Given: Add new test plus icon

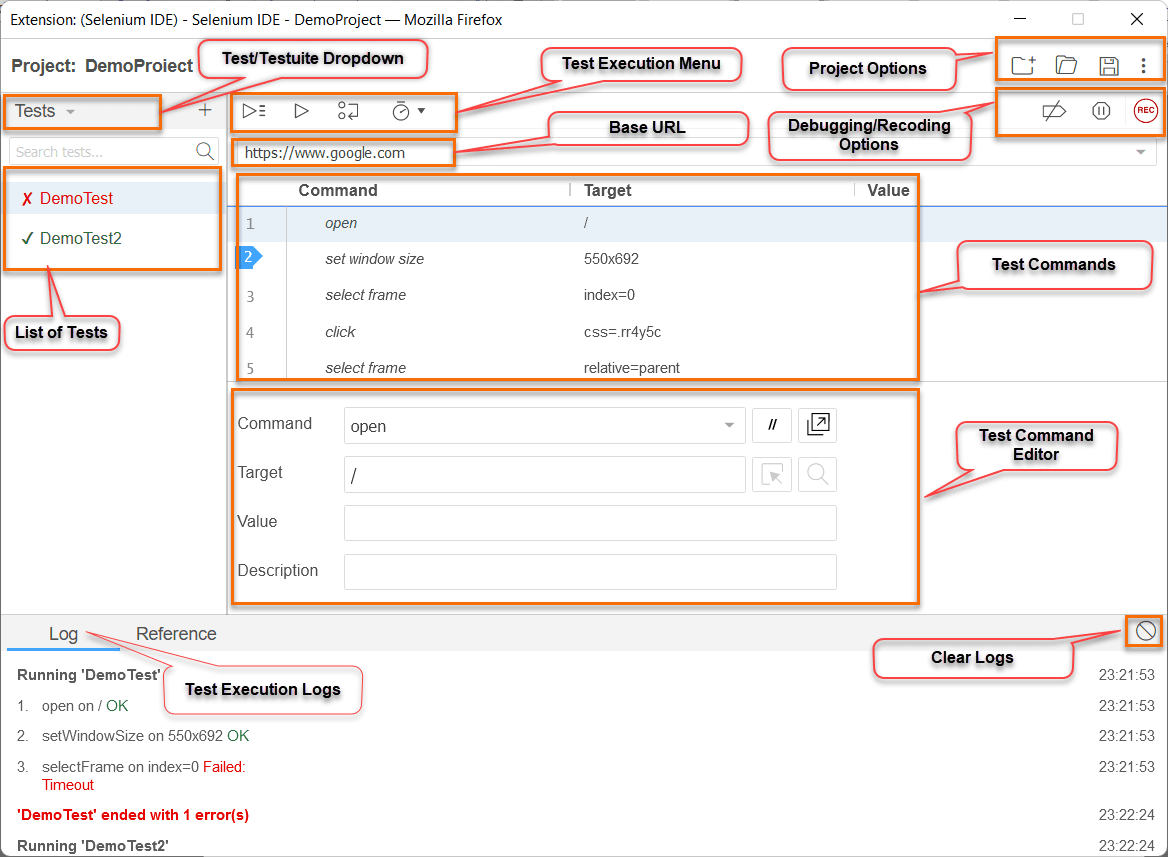Looking at the screenshot, I should pyautogui.click(x=205, y=110).
